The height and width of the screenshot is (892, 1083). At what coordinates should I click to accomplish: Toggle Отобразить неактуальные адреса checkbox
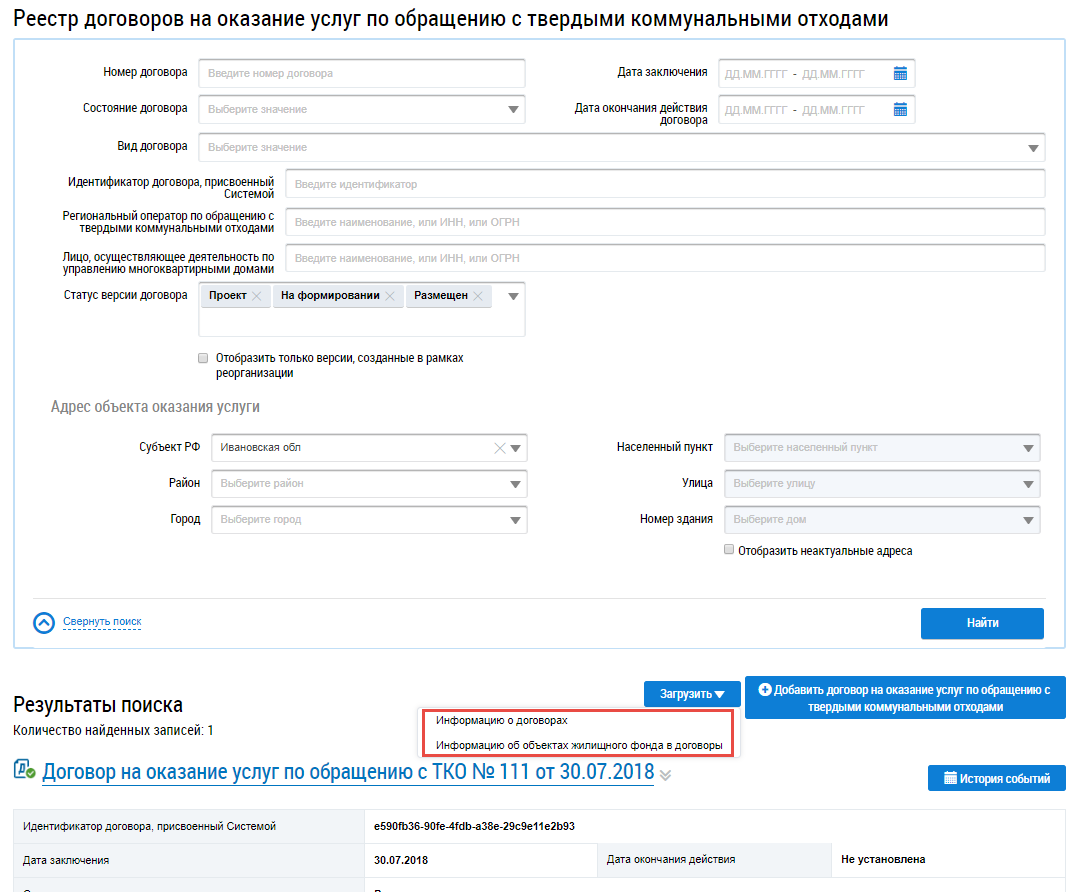tap(729, 550)
